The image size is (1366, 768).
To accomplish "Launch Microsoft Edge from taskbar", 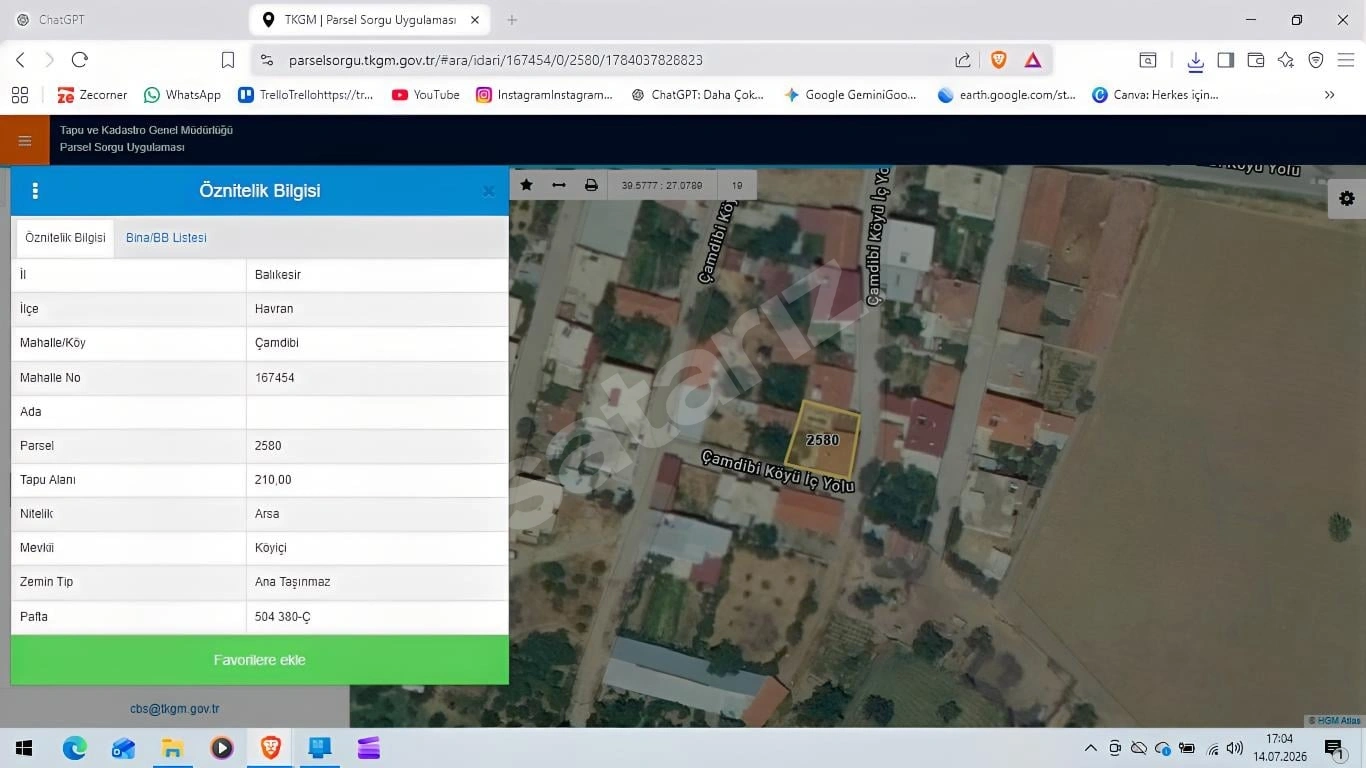I will 75,748.
